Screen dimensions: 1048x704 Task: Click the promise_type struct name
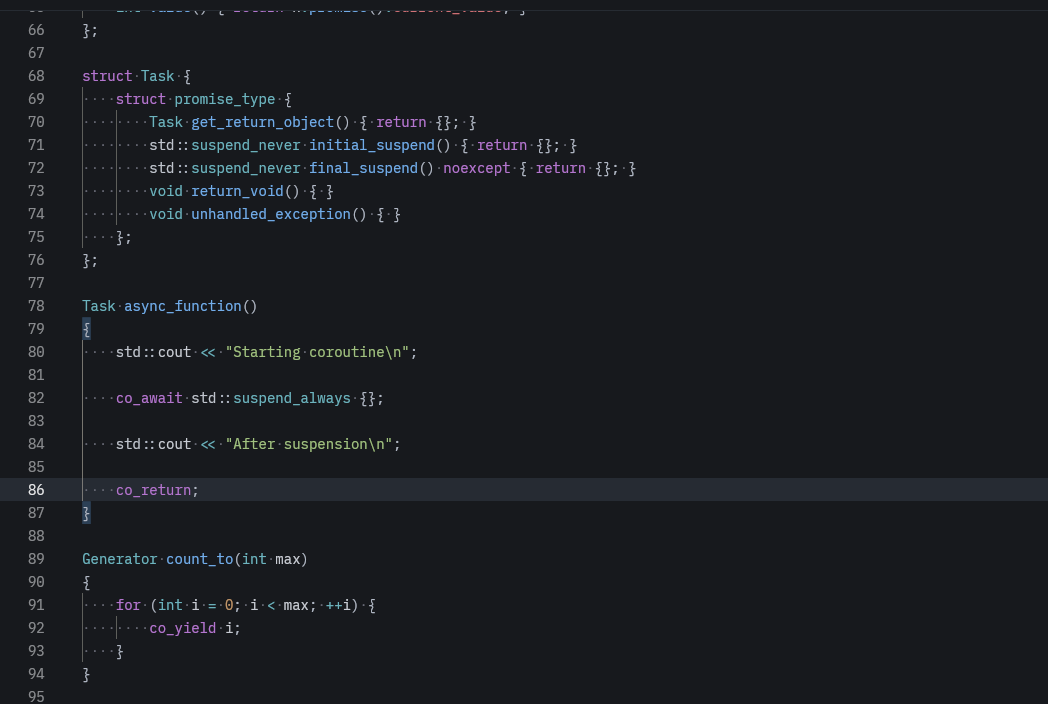224,99
